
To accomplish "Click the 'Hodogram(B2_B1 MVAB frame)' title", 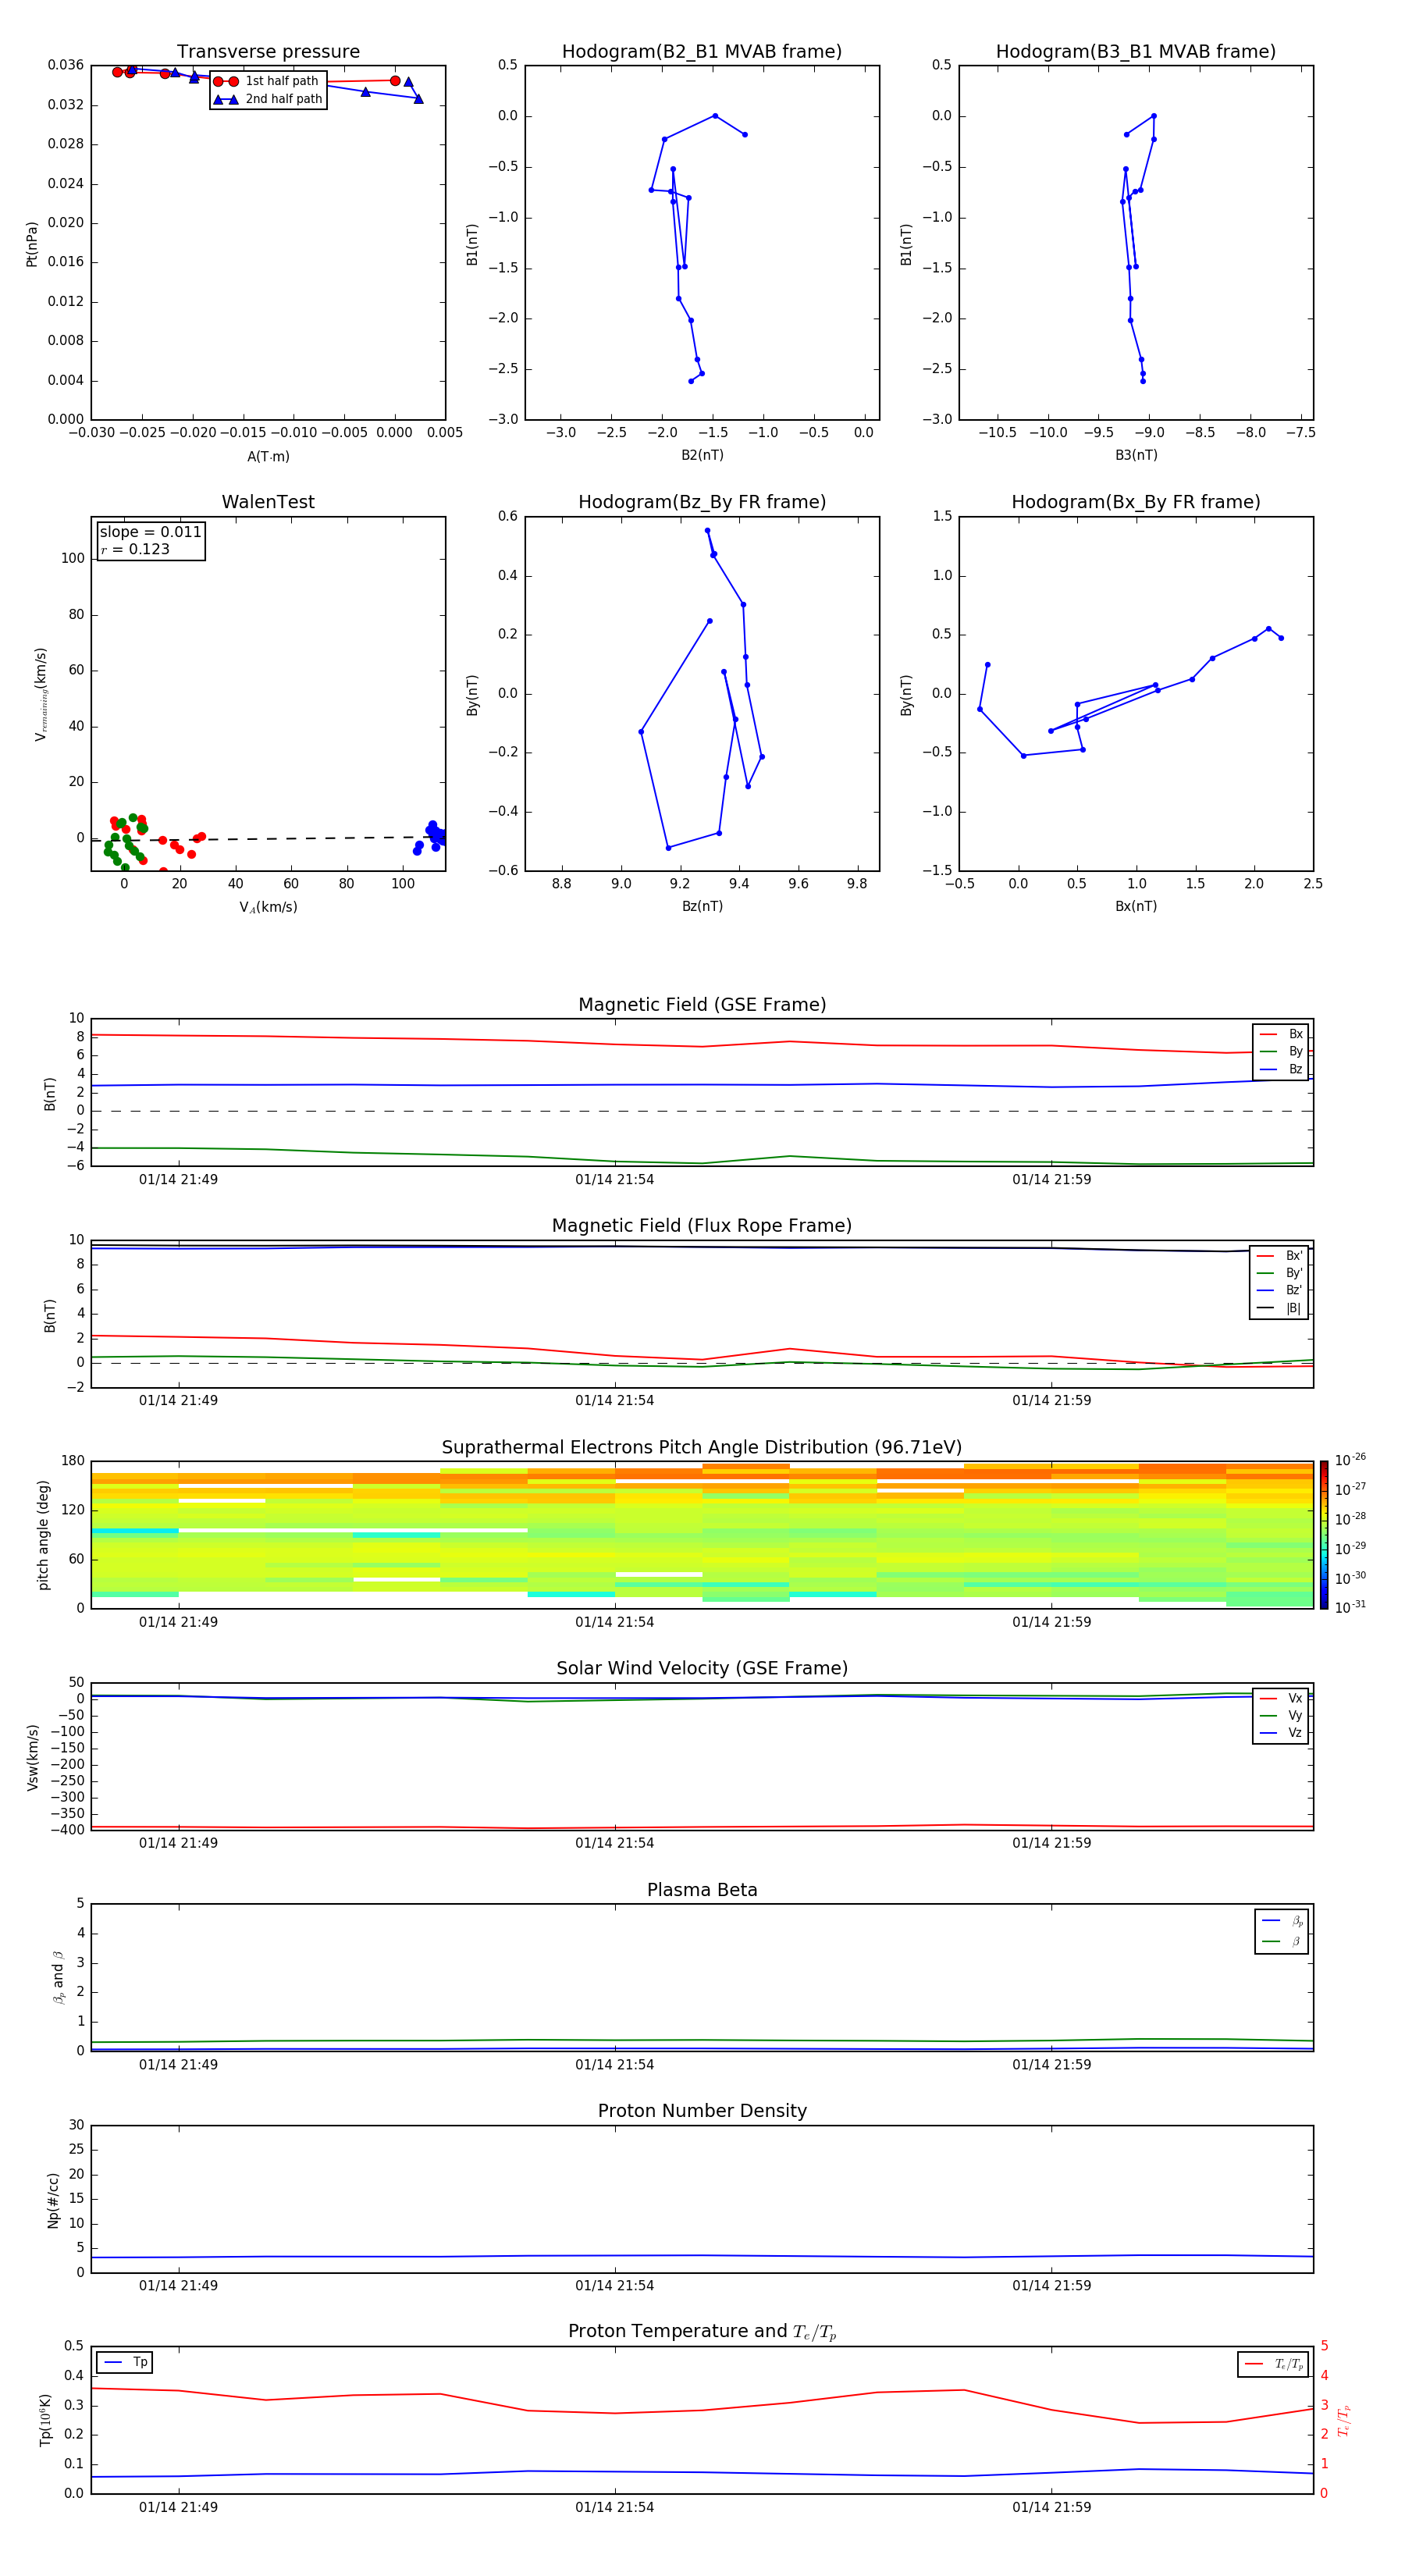I will coord(702,51).
